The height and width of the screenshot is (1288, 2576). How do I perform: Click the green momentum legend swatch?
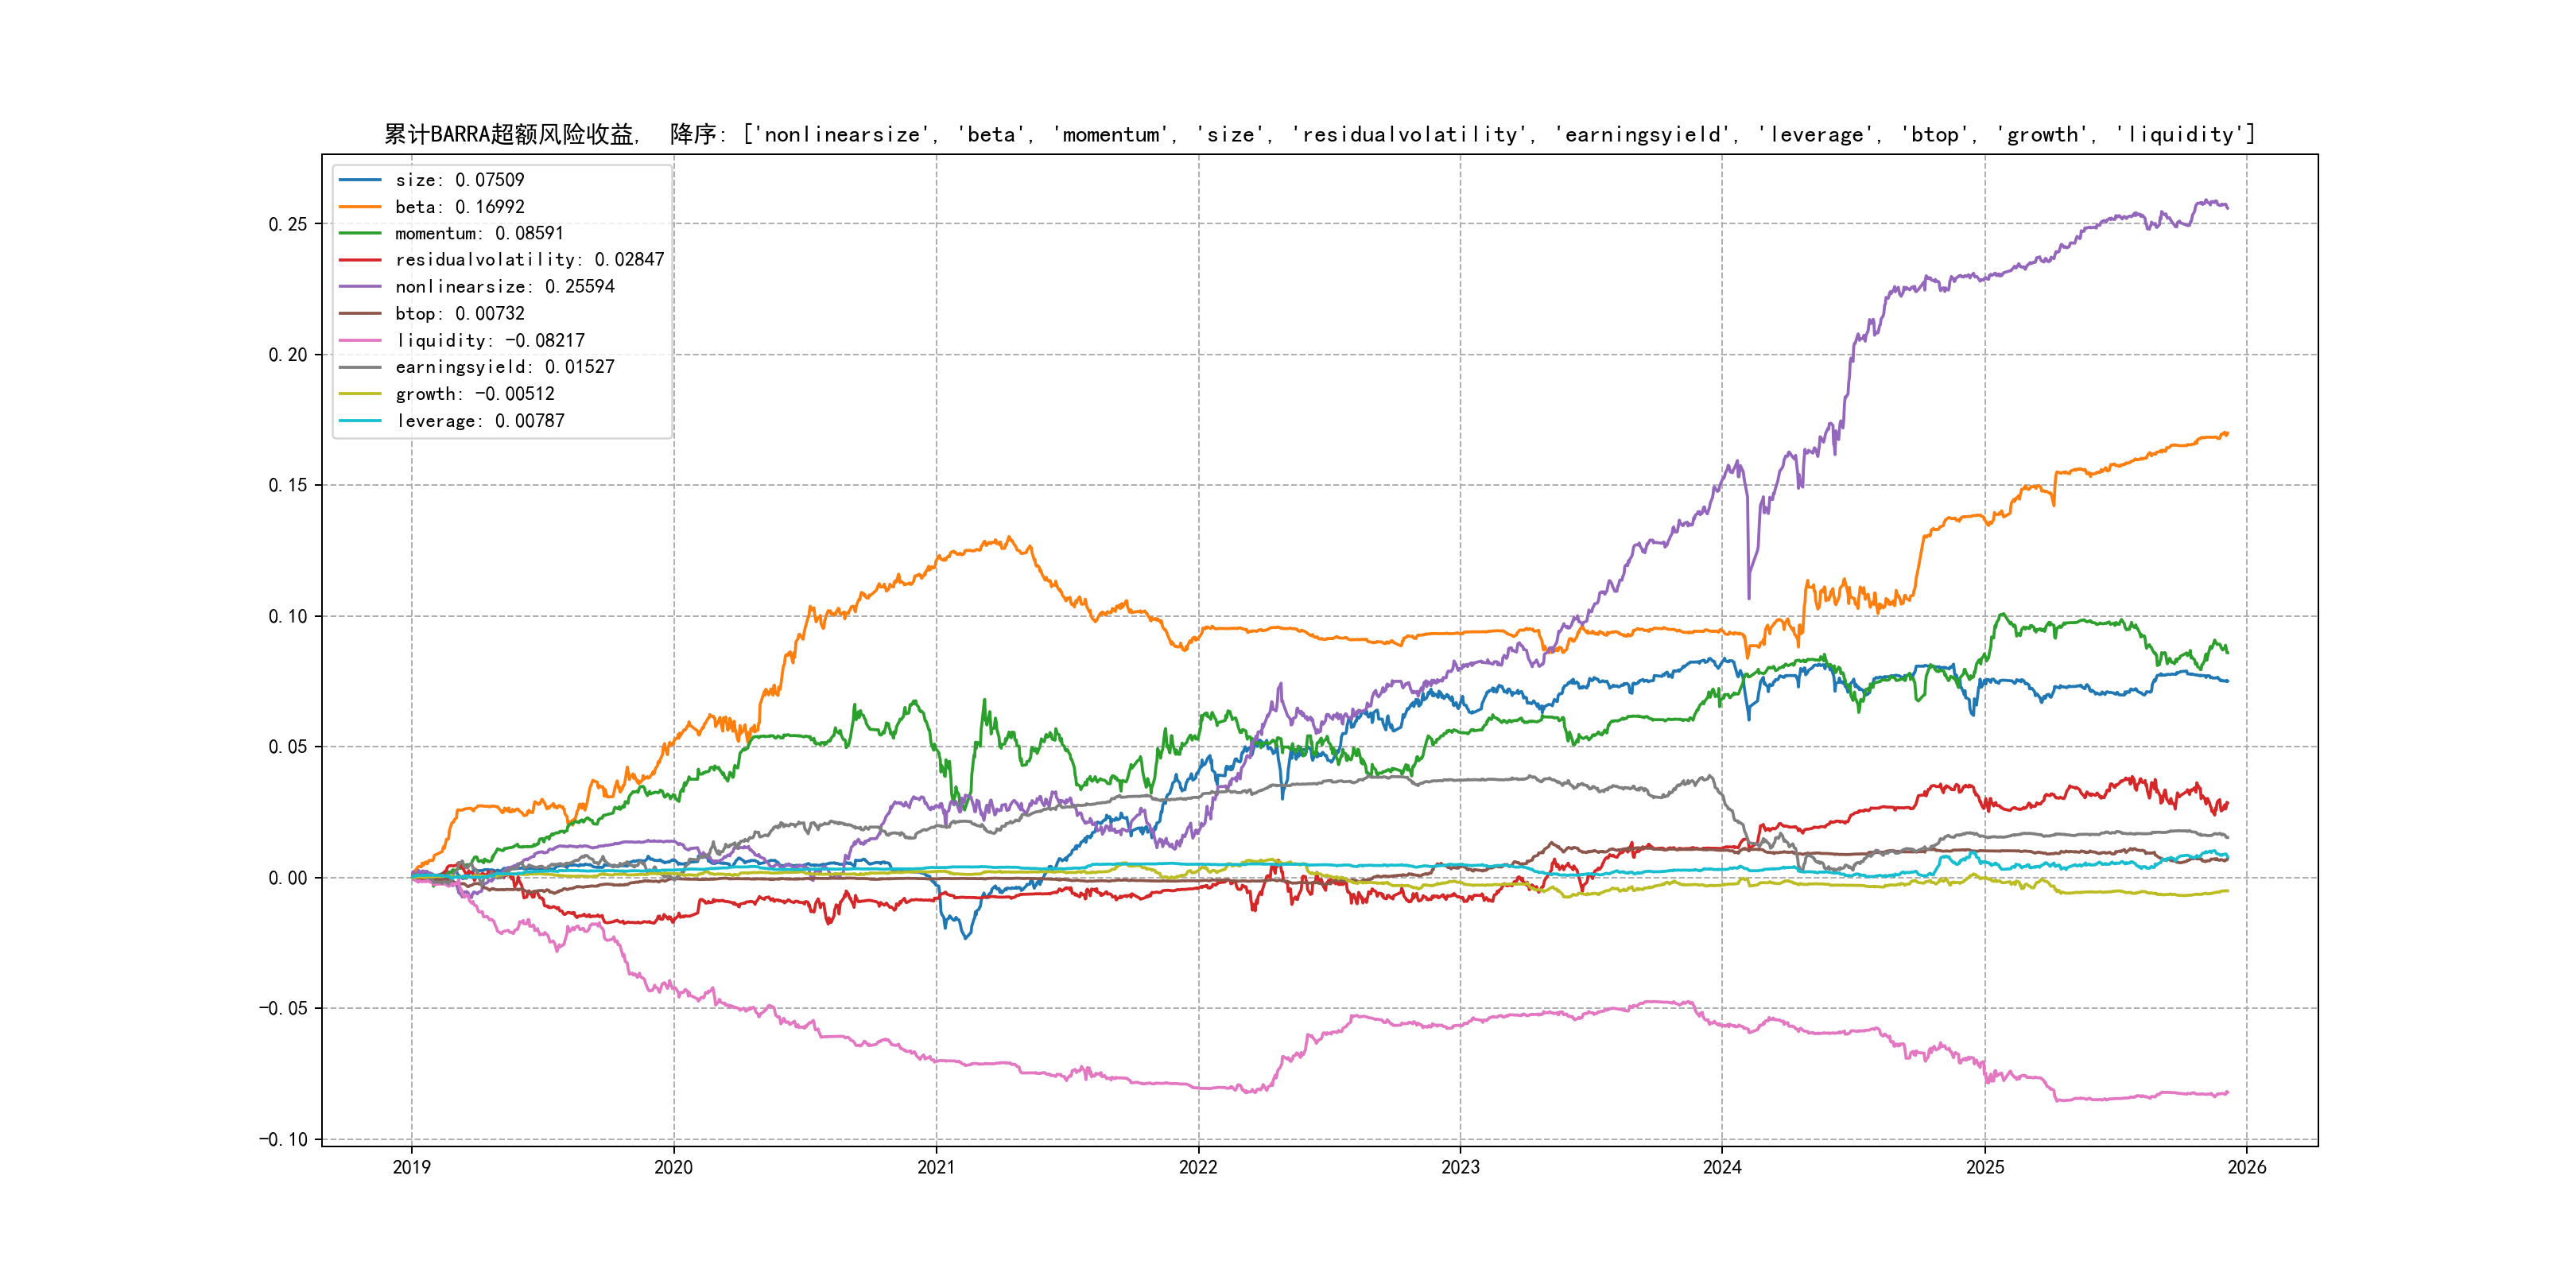coord(360,233)
